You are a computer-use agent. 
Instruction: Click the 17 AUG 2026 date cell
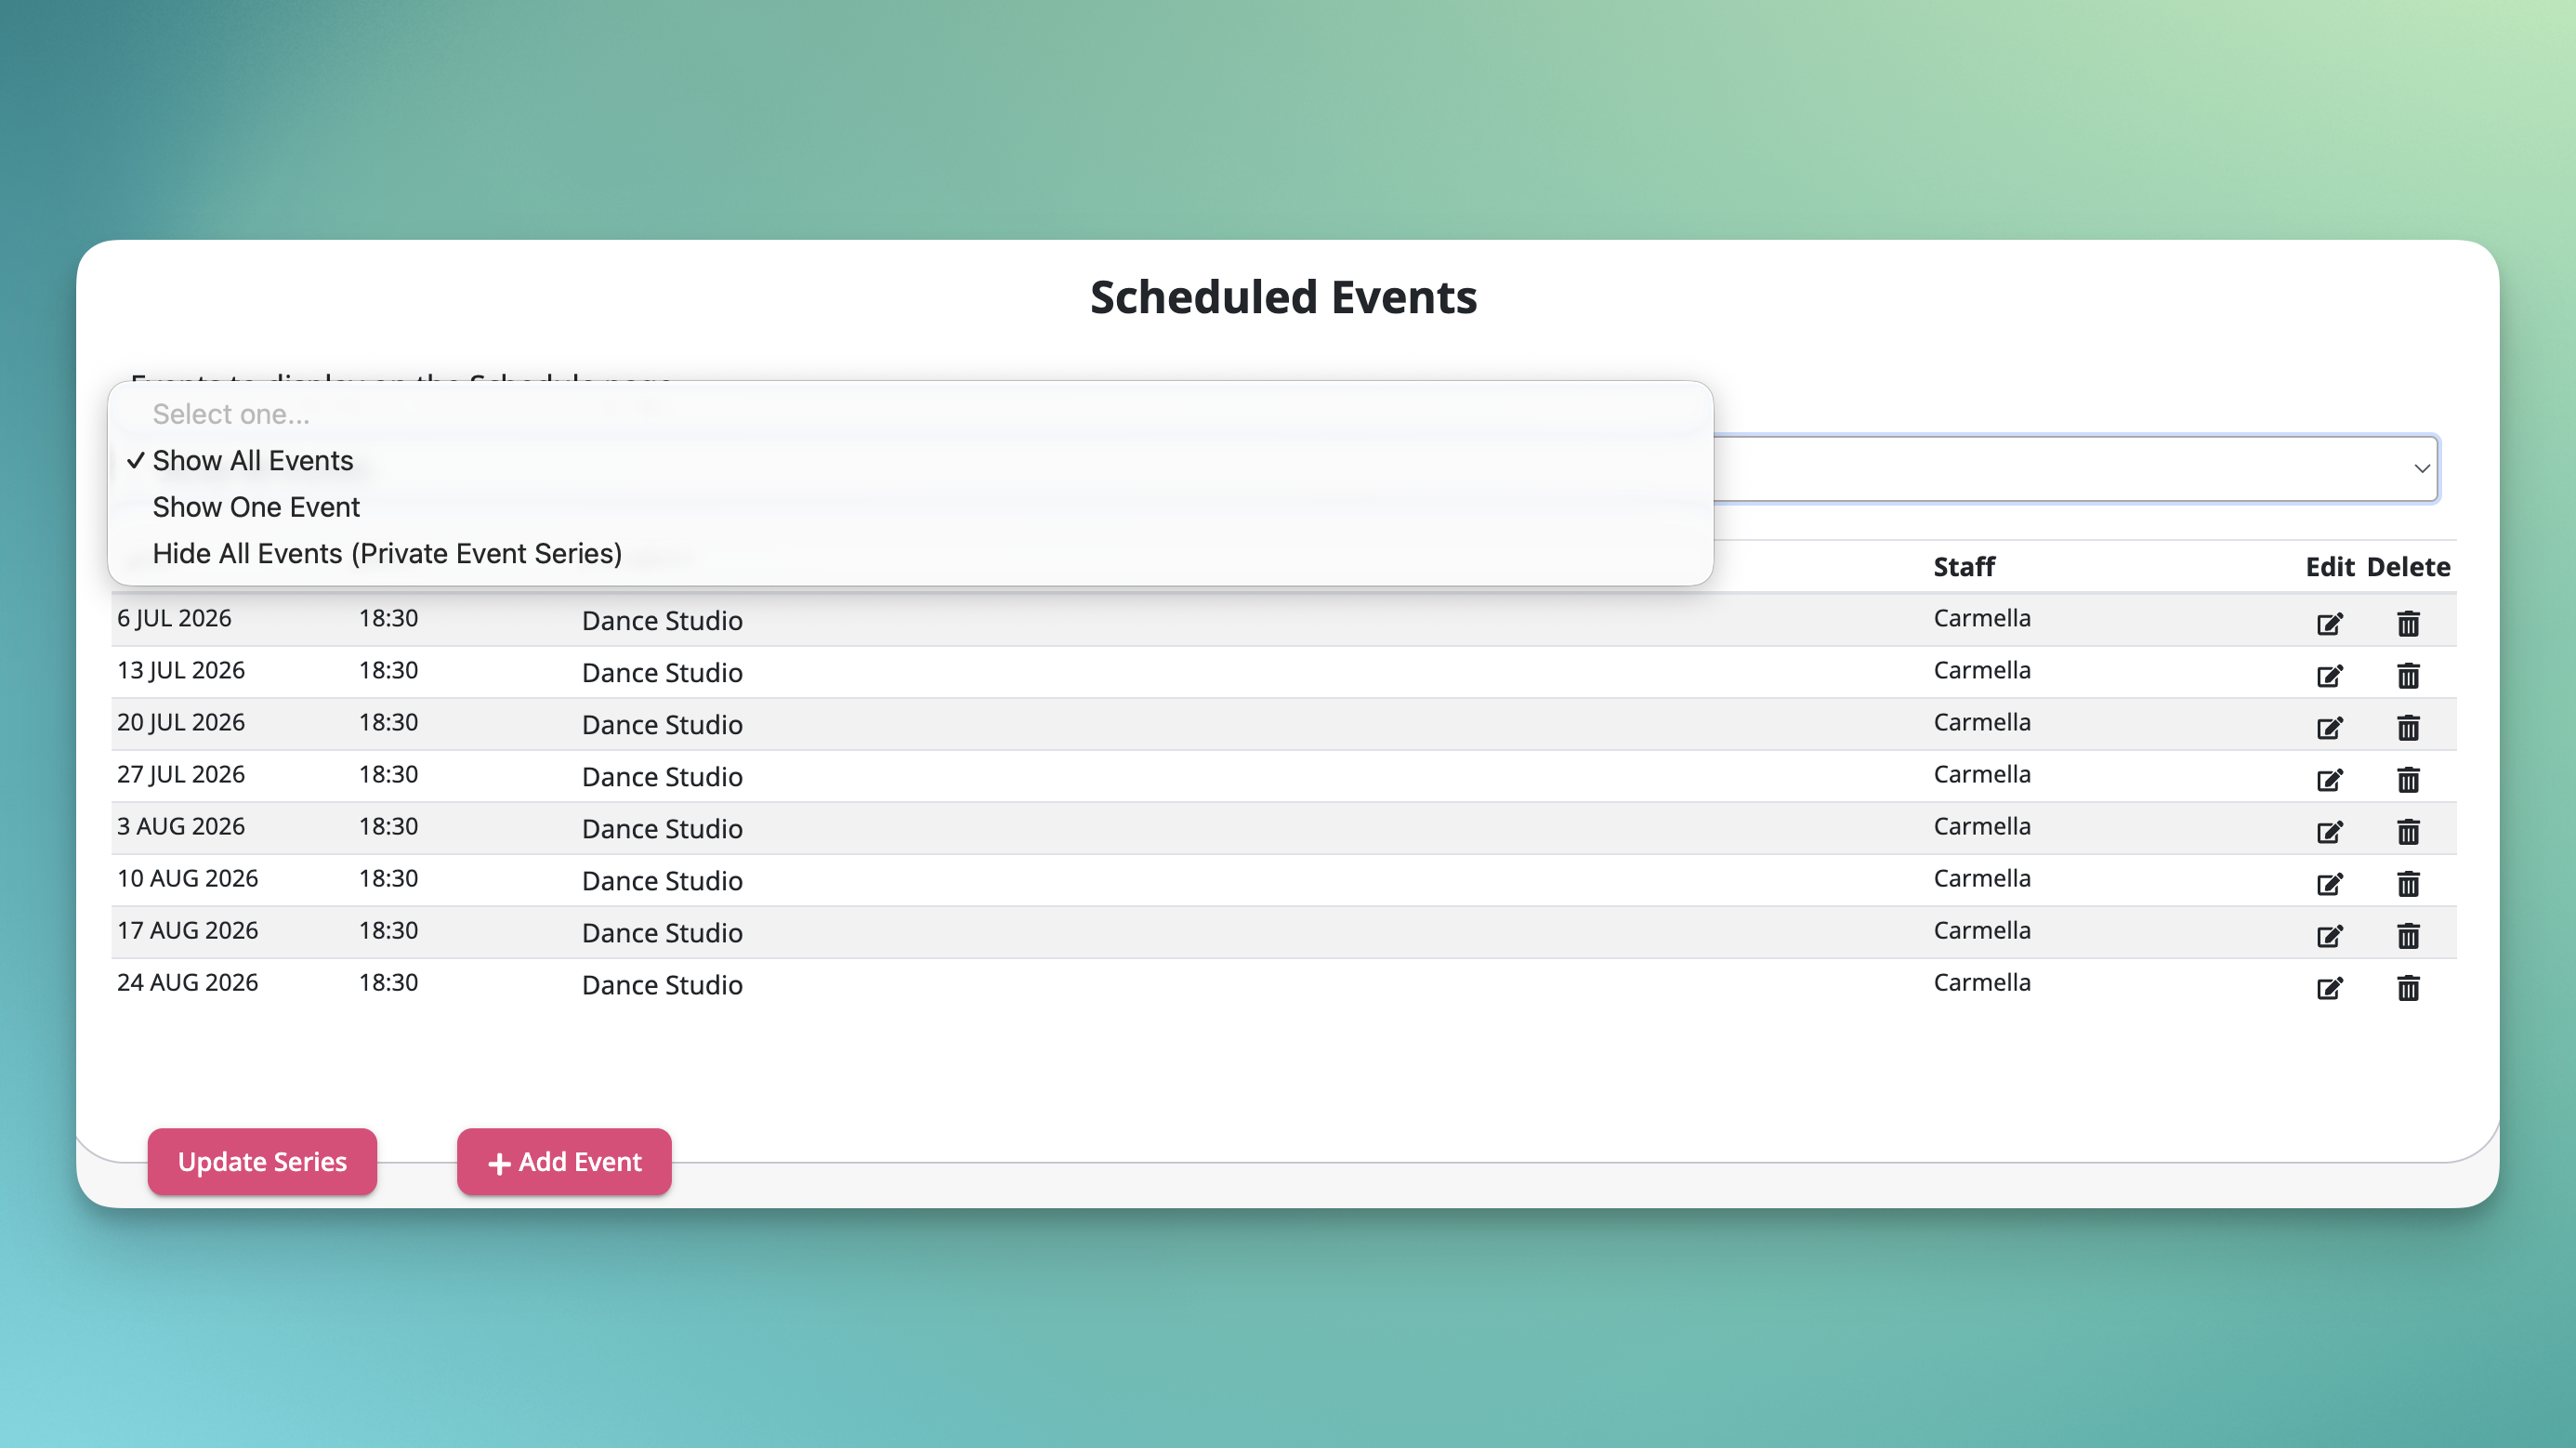point(188,930)
